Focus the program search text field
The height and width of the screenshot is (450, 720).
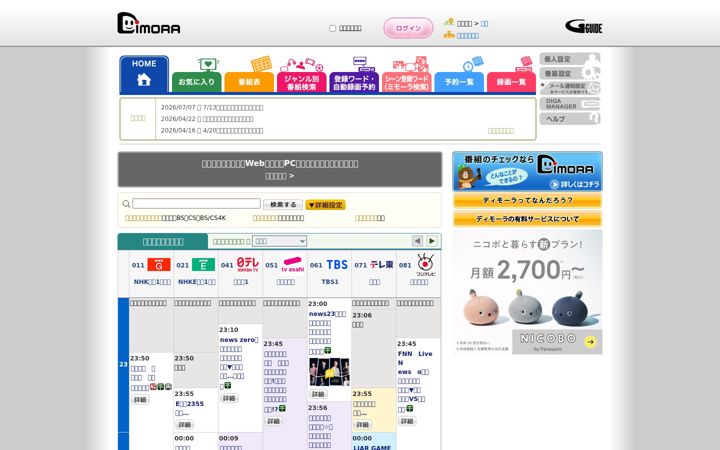point(197,203)
